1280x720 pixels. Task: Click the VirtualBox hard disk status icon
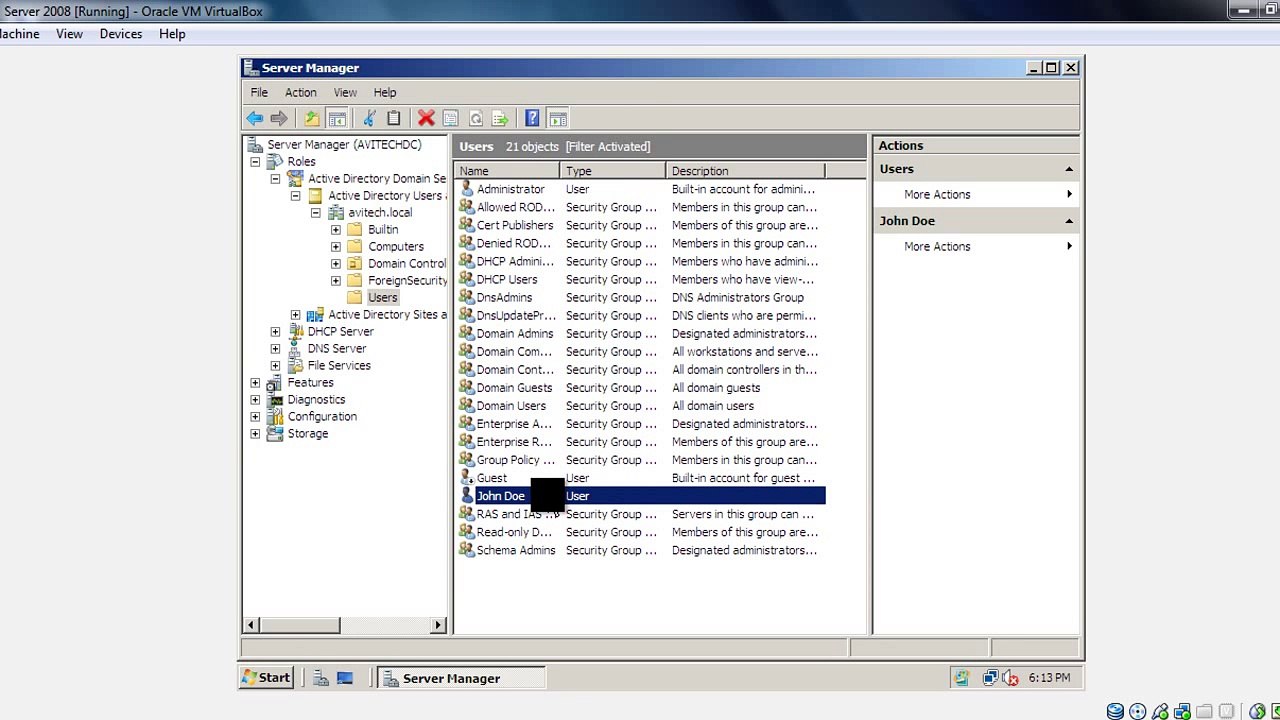[1115, 711]
